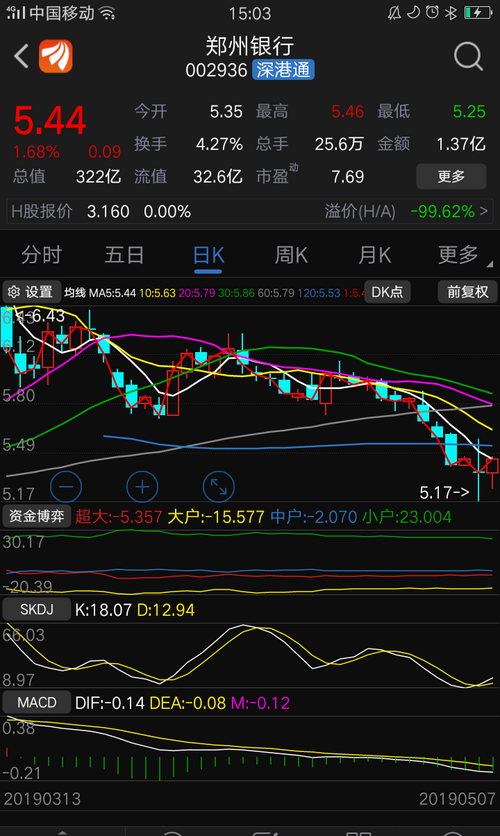The image size is (500, 836).
Task: Select the 月K tab
Action: 374,255
